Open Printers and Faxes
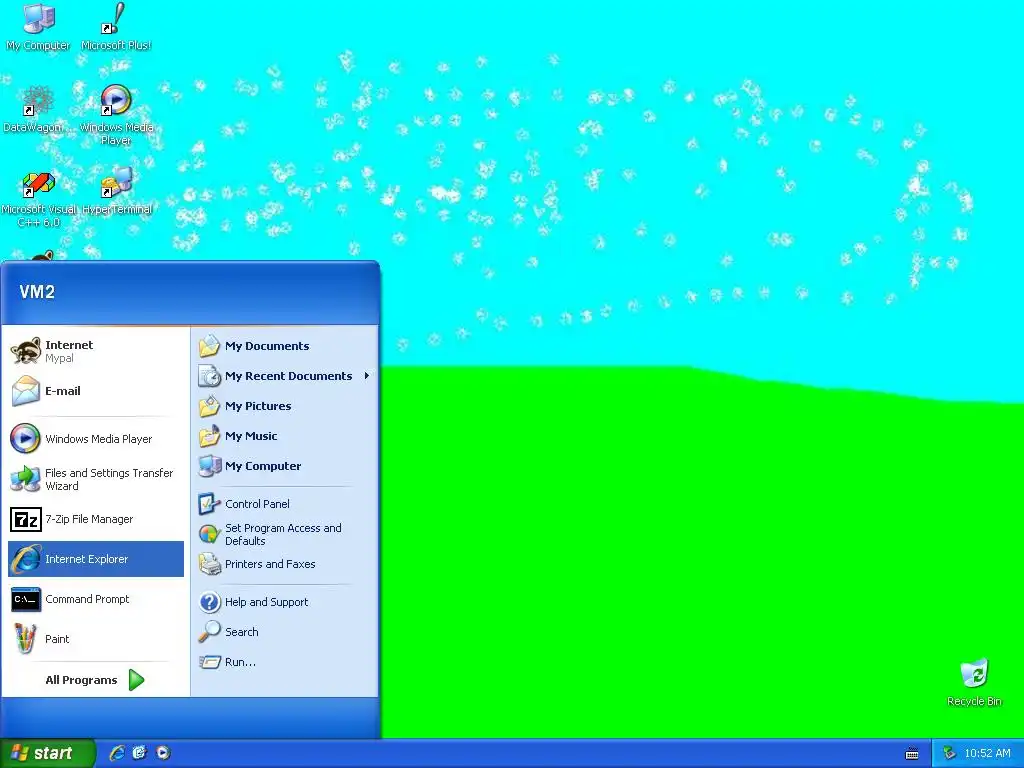The height and width of the screenshot is (768, 1024). pyautogui.click(x=285, y=564)
